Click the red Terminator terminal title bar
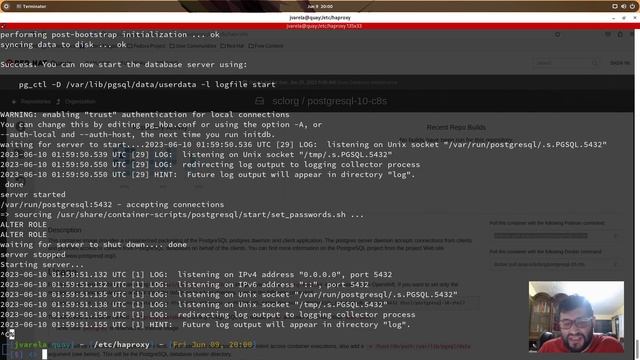 point(320,26)
